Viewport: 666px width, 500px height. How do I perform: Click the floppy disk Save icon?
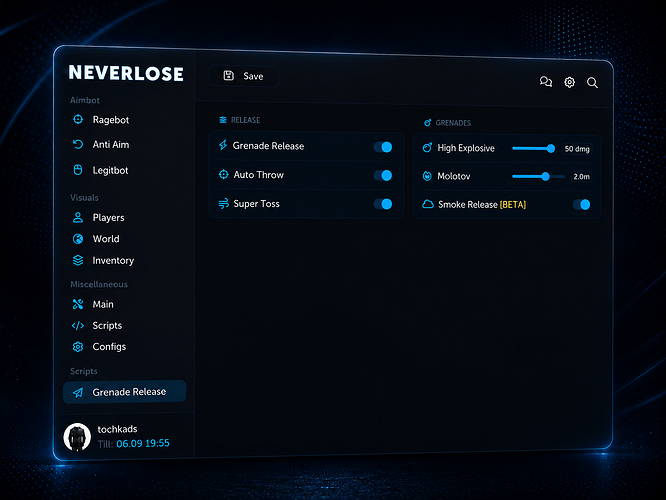pyautogui.click(x=229, y=76)
